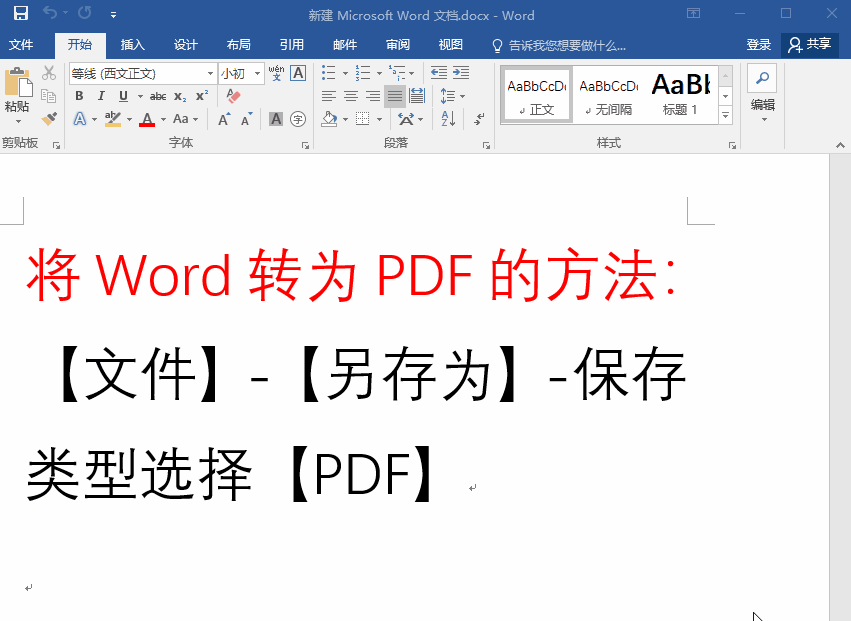851x621 pixels.
Task: Switch to the 插入 tab
Action: (x=132, y=45)
